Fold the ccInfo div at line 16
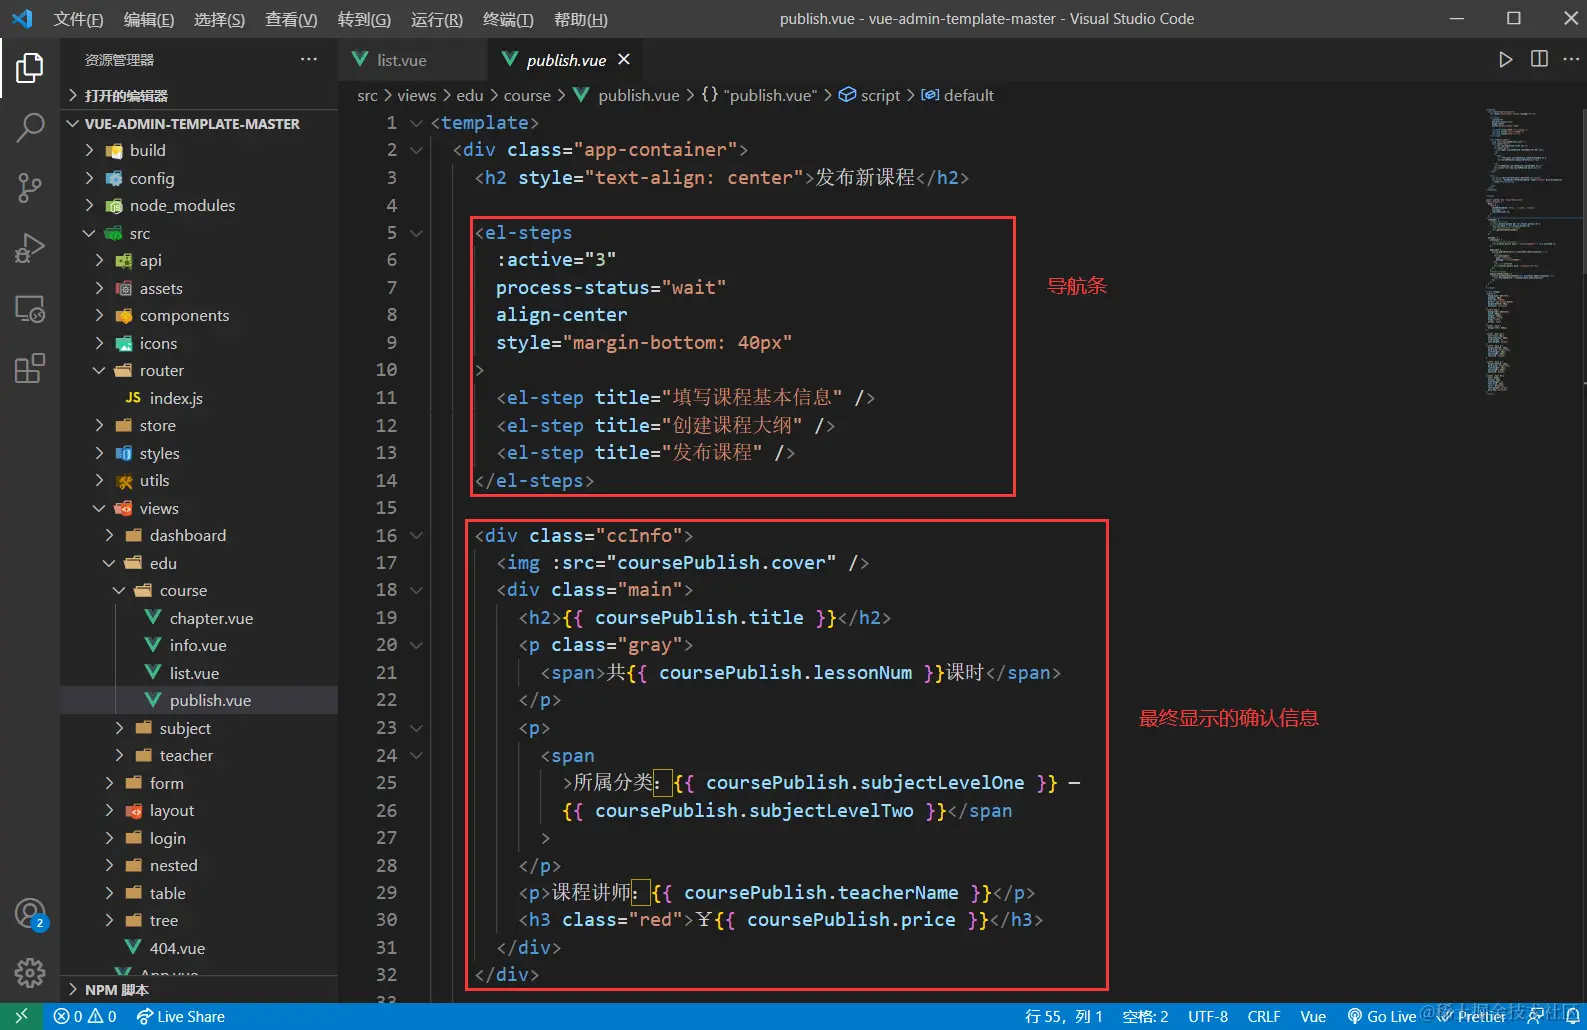This screenshot has height=1030, width=1587. click(416, 536)
